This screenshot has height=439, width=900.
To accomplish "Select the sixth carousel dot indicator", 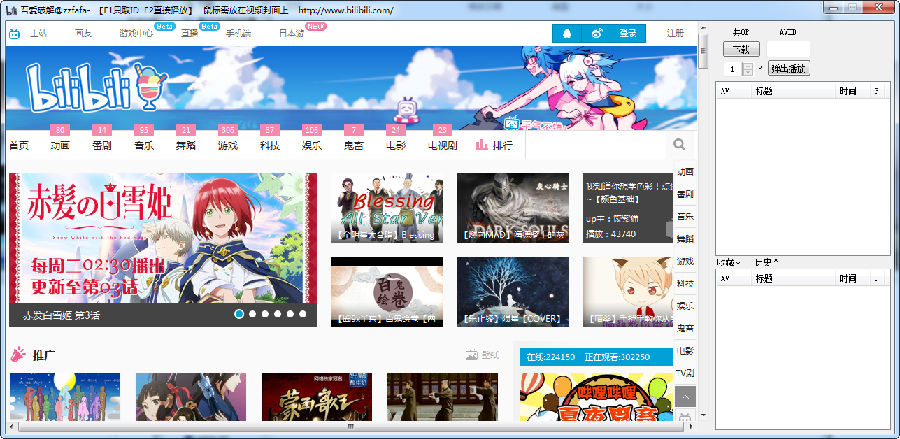I will [303, 314].
